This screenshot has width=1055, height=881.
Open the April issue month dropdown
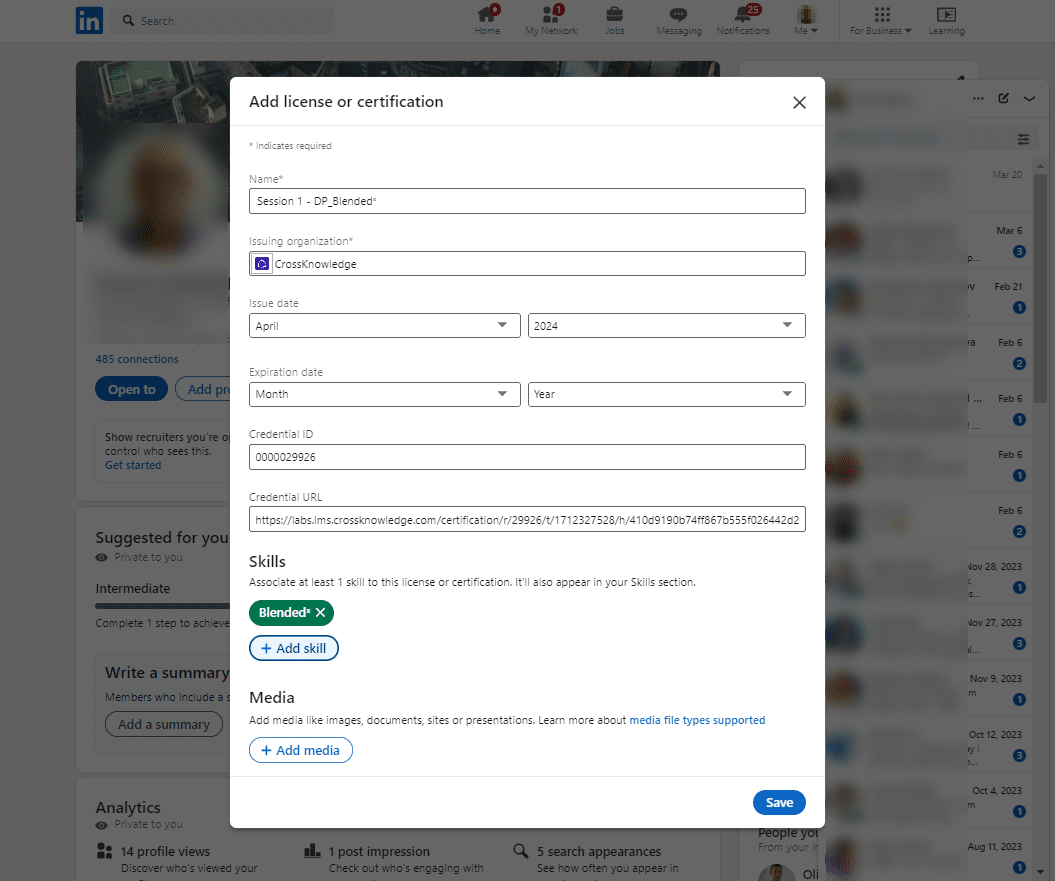384,325
